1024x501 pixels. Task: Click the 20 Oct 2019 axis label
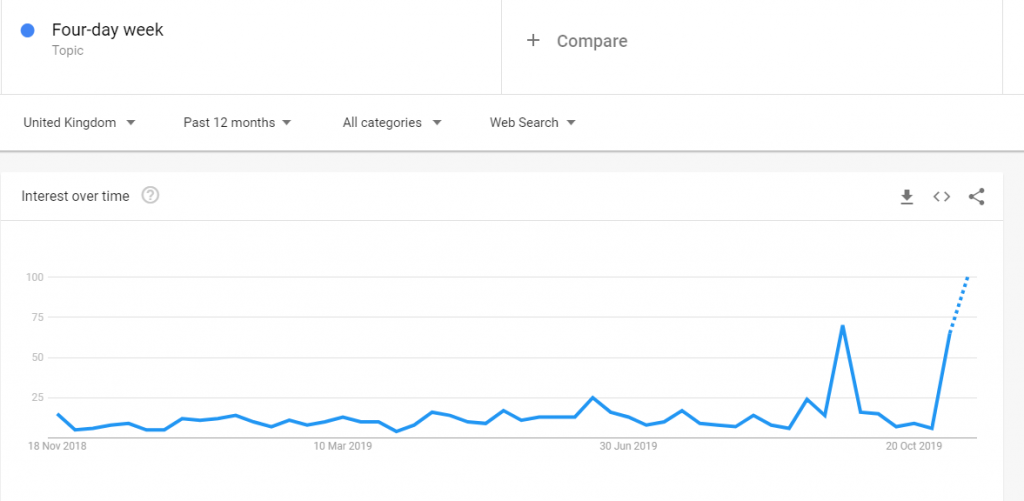[914, 447]
